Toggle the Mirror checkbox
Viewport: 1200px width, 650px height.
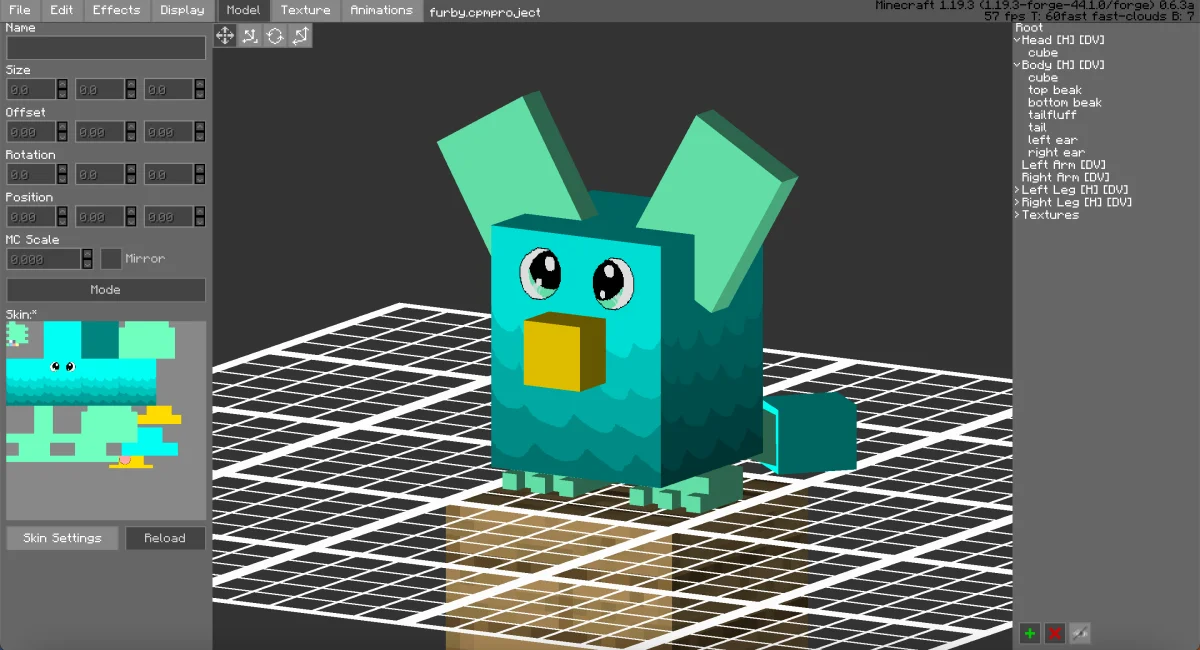point(111,259)
